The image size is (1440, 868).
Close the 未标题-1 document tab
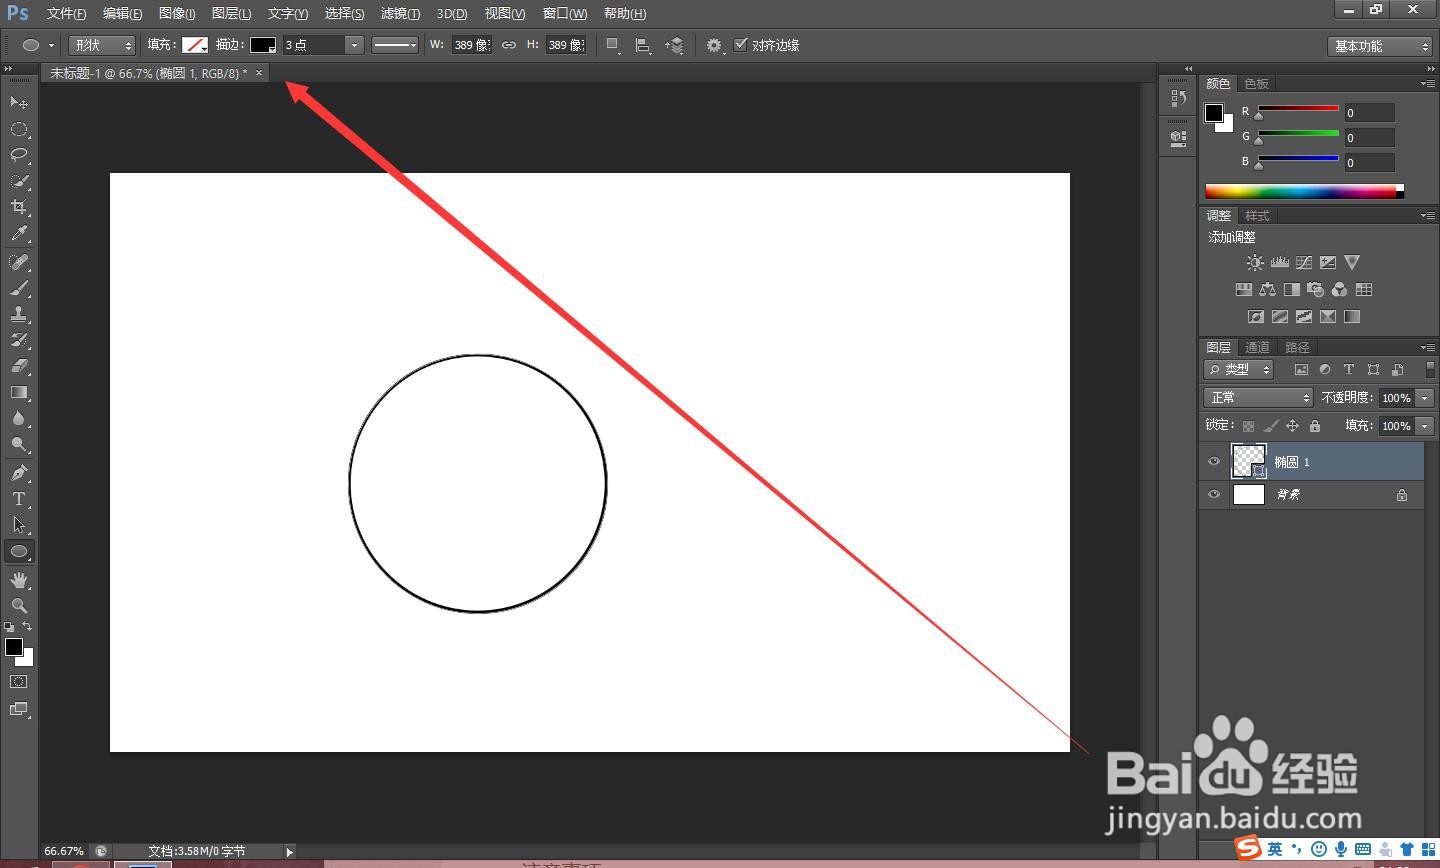[259, 73]
